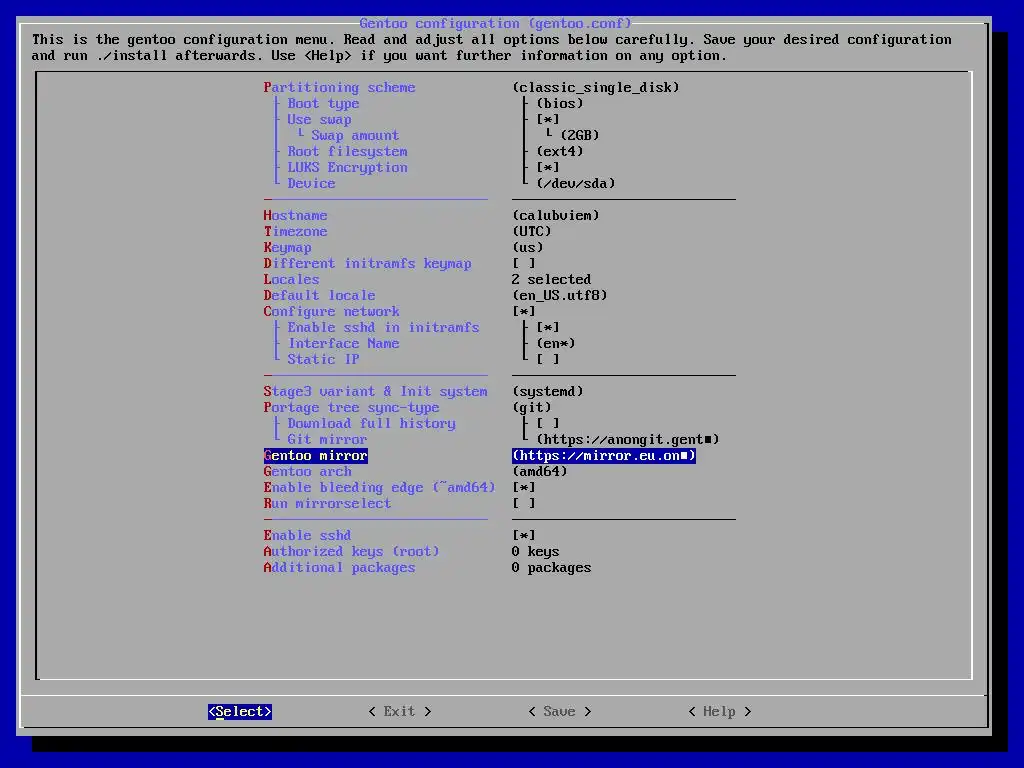Toggle the Enable sshd checkbox value

pyautogui.click(x=524, y=536)
